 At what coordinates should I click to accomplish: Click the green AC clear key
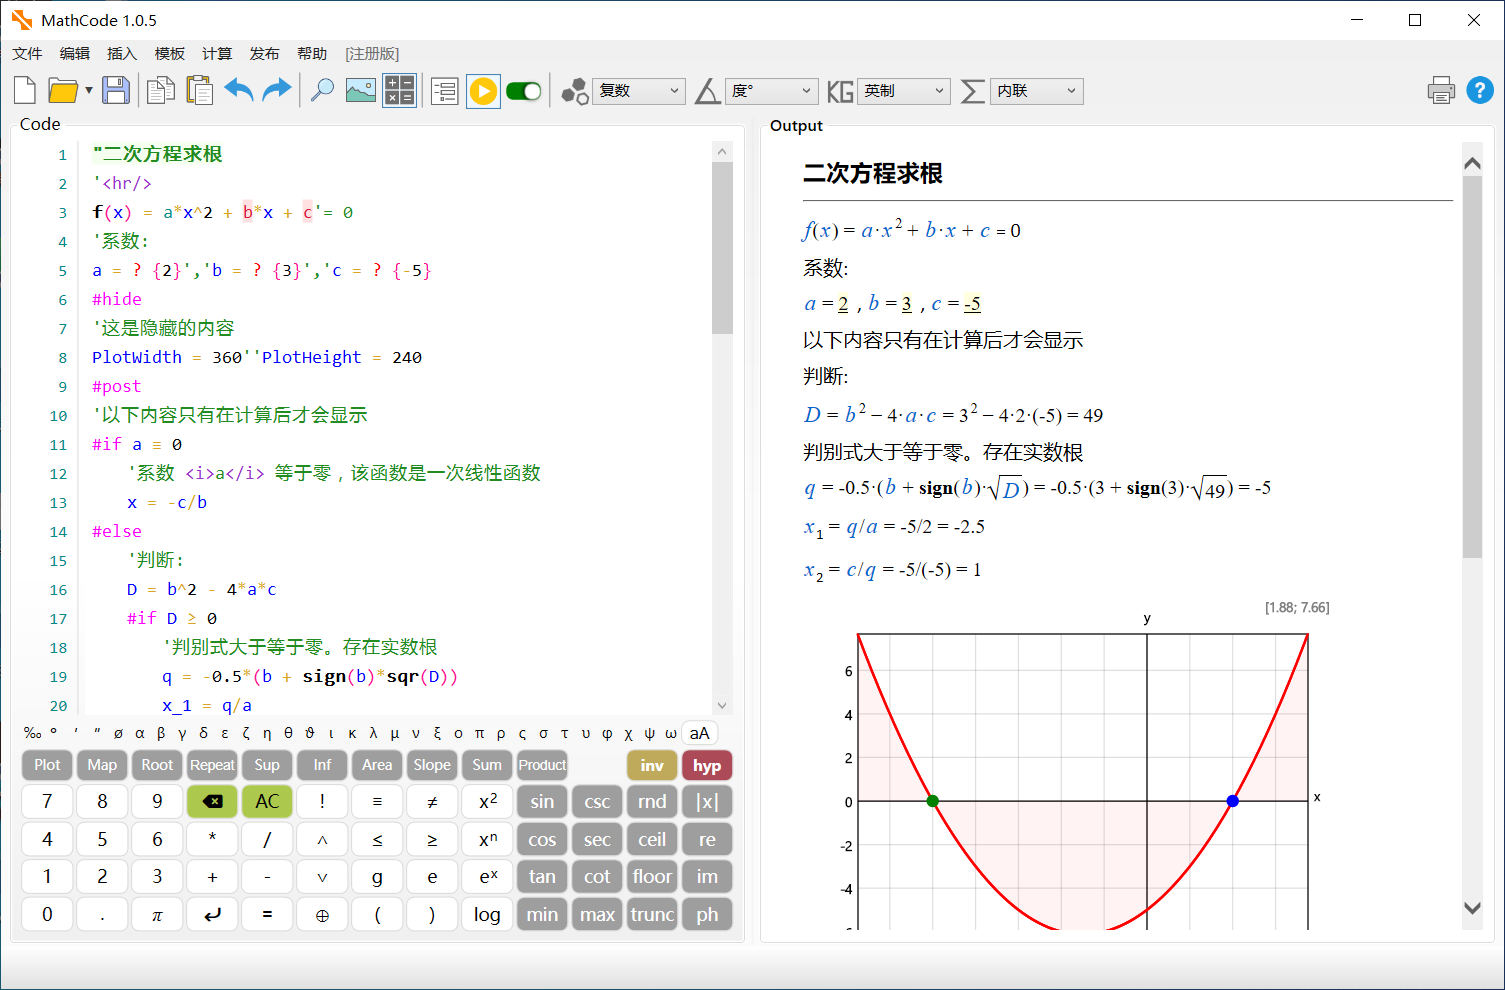tap(267, 801)
